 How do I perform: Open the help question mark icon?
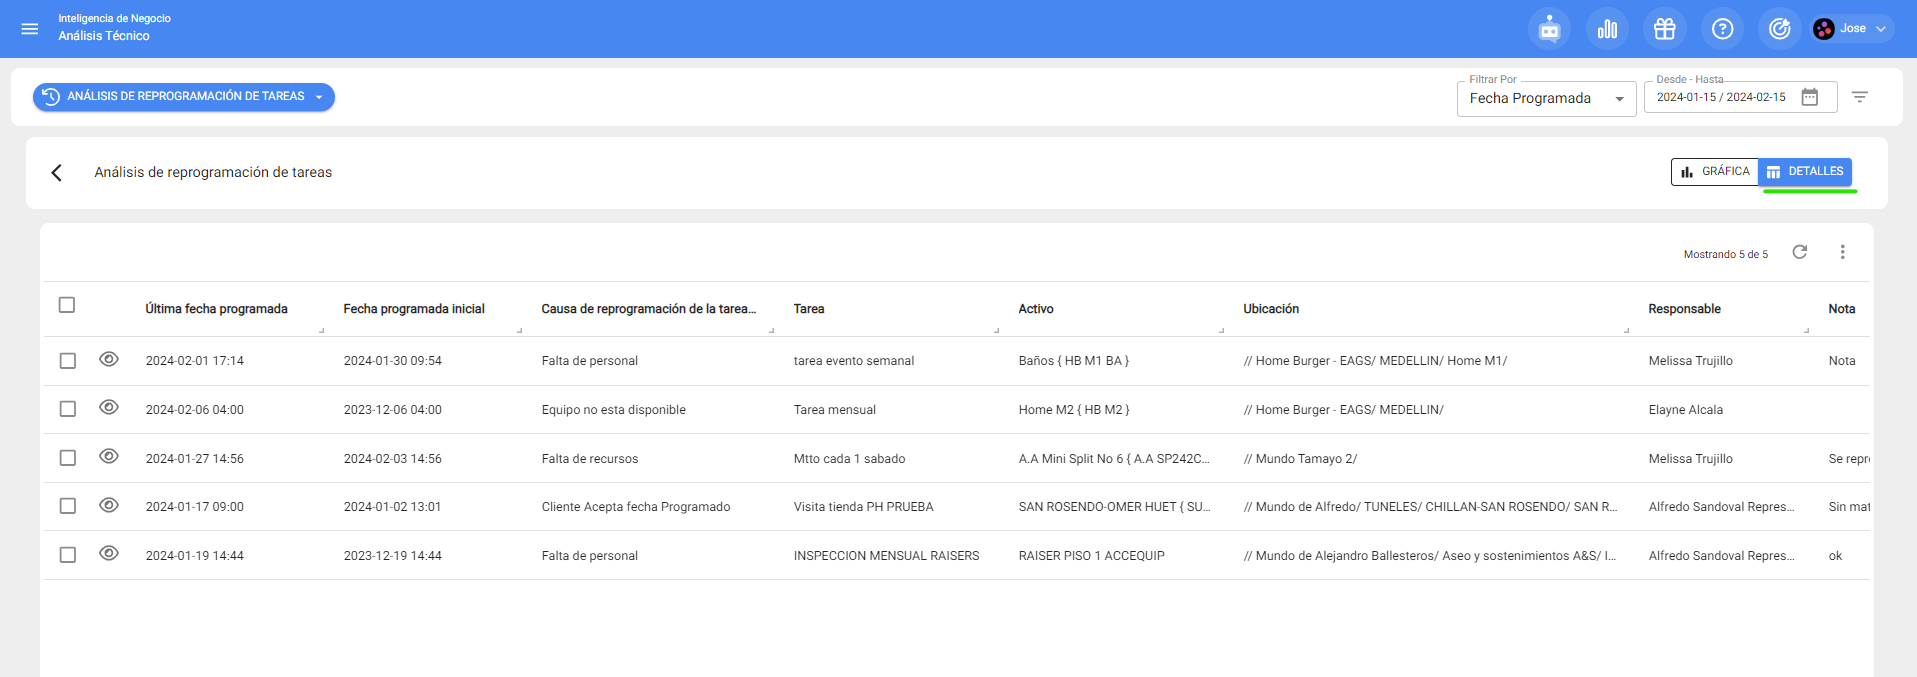pyautogui.click(x=1722, y=29)
